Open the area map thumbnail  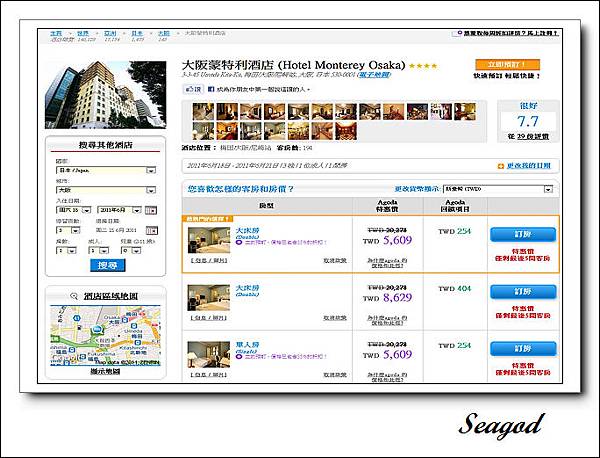click(106, 336)
